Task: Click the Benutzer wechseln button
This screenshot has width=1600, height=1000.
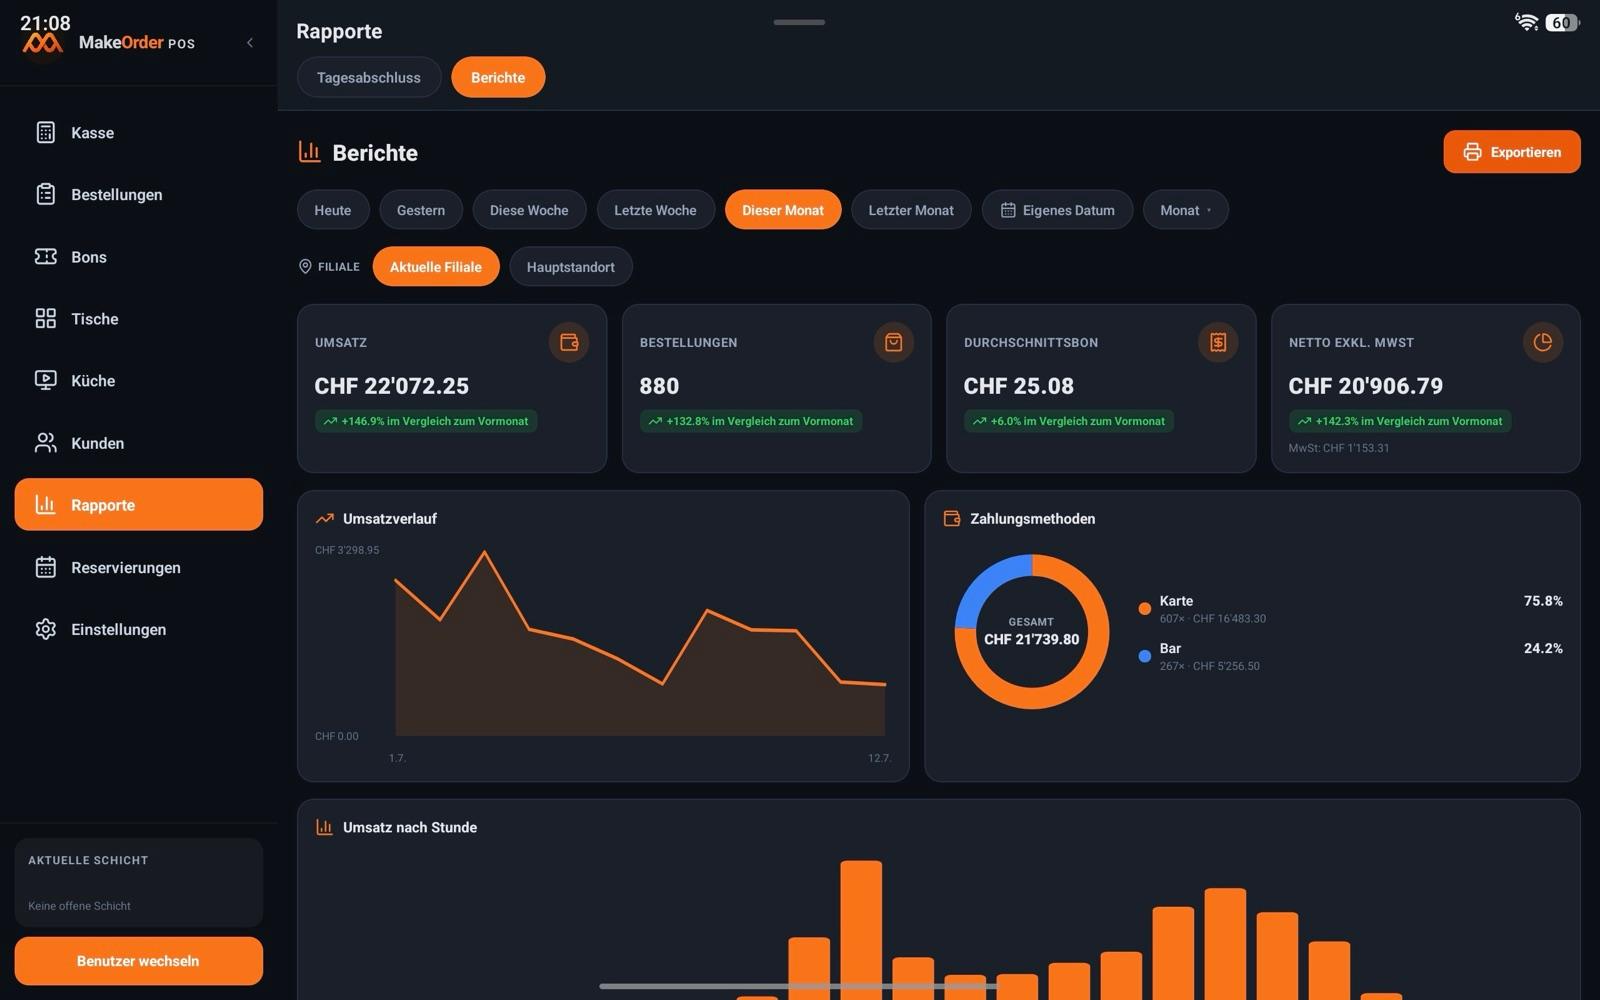Action: coord(139,961)
